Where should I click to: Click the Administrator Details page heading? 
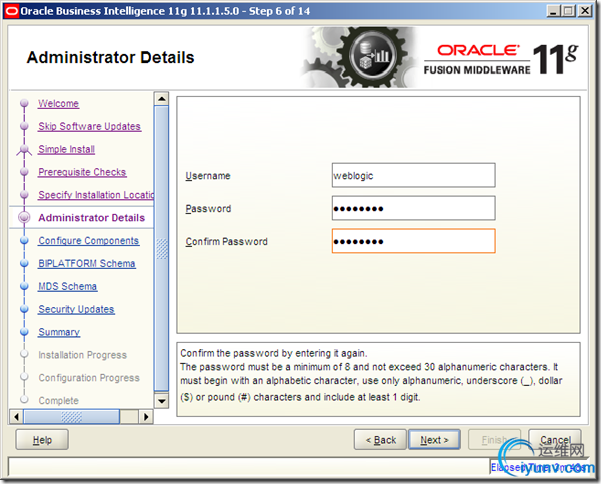pyautogui.click(x=110, y=57)
